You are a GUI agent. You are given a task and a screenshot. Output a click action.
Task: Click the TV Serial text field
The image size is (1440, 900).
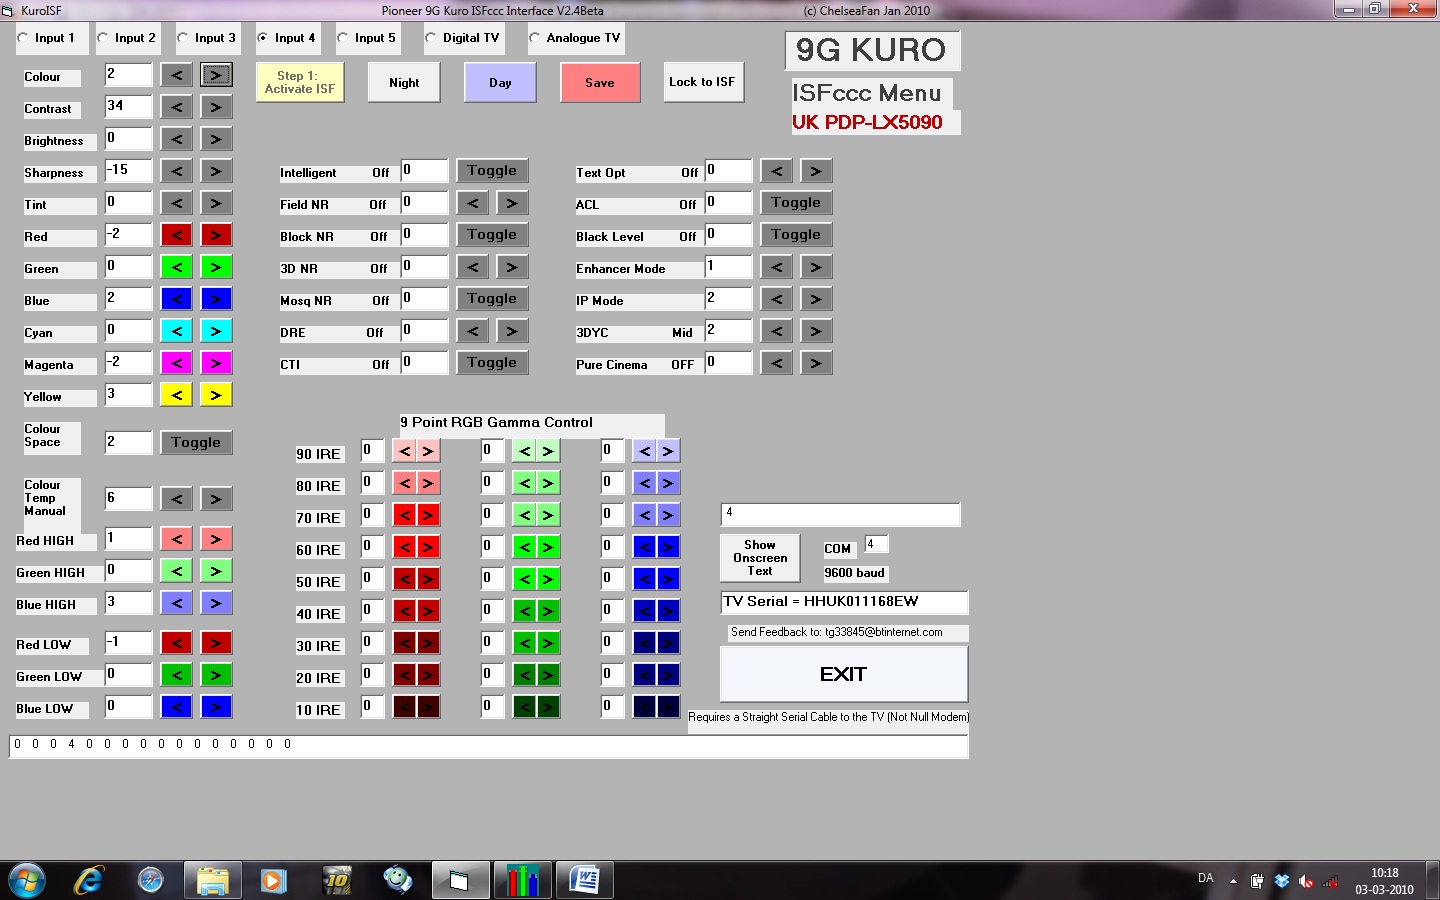click(x=844, y=602)
